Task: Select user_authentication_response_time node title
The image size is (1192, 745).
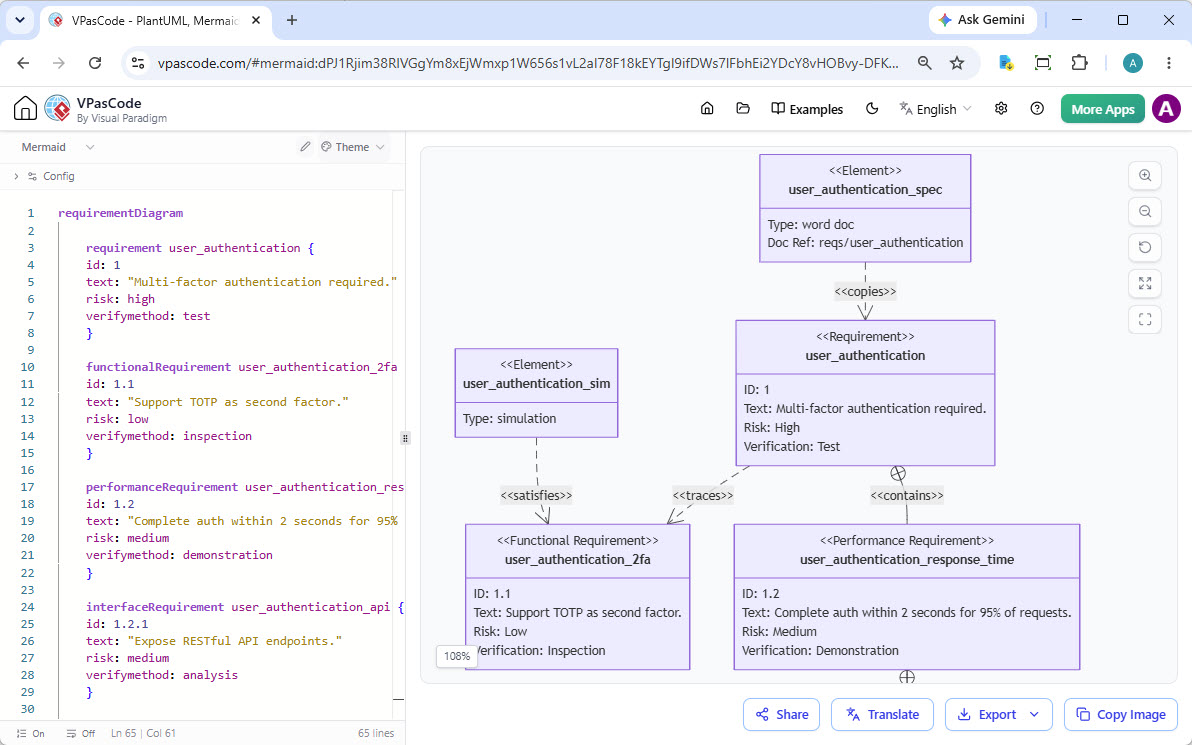Action: (x=906, y=559)
